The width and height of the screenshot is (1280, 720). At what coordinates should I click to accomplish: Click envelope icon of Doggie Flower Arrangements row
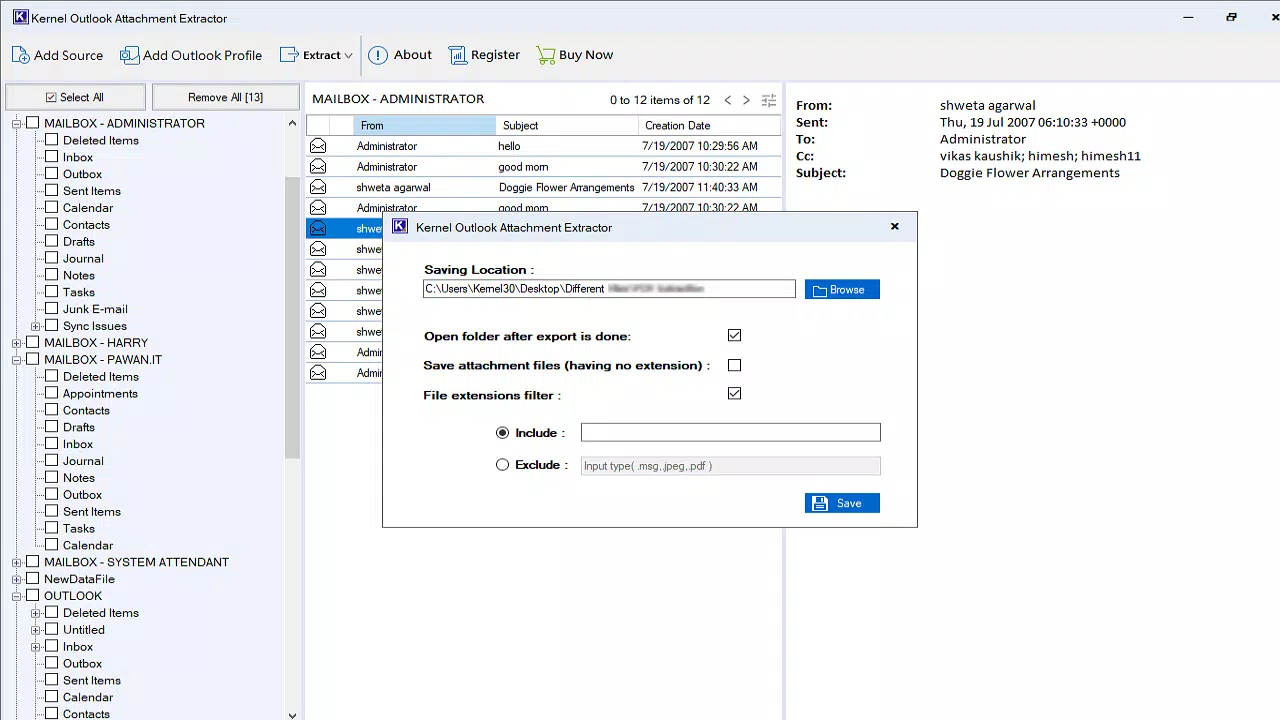click(318, 187)
